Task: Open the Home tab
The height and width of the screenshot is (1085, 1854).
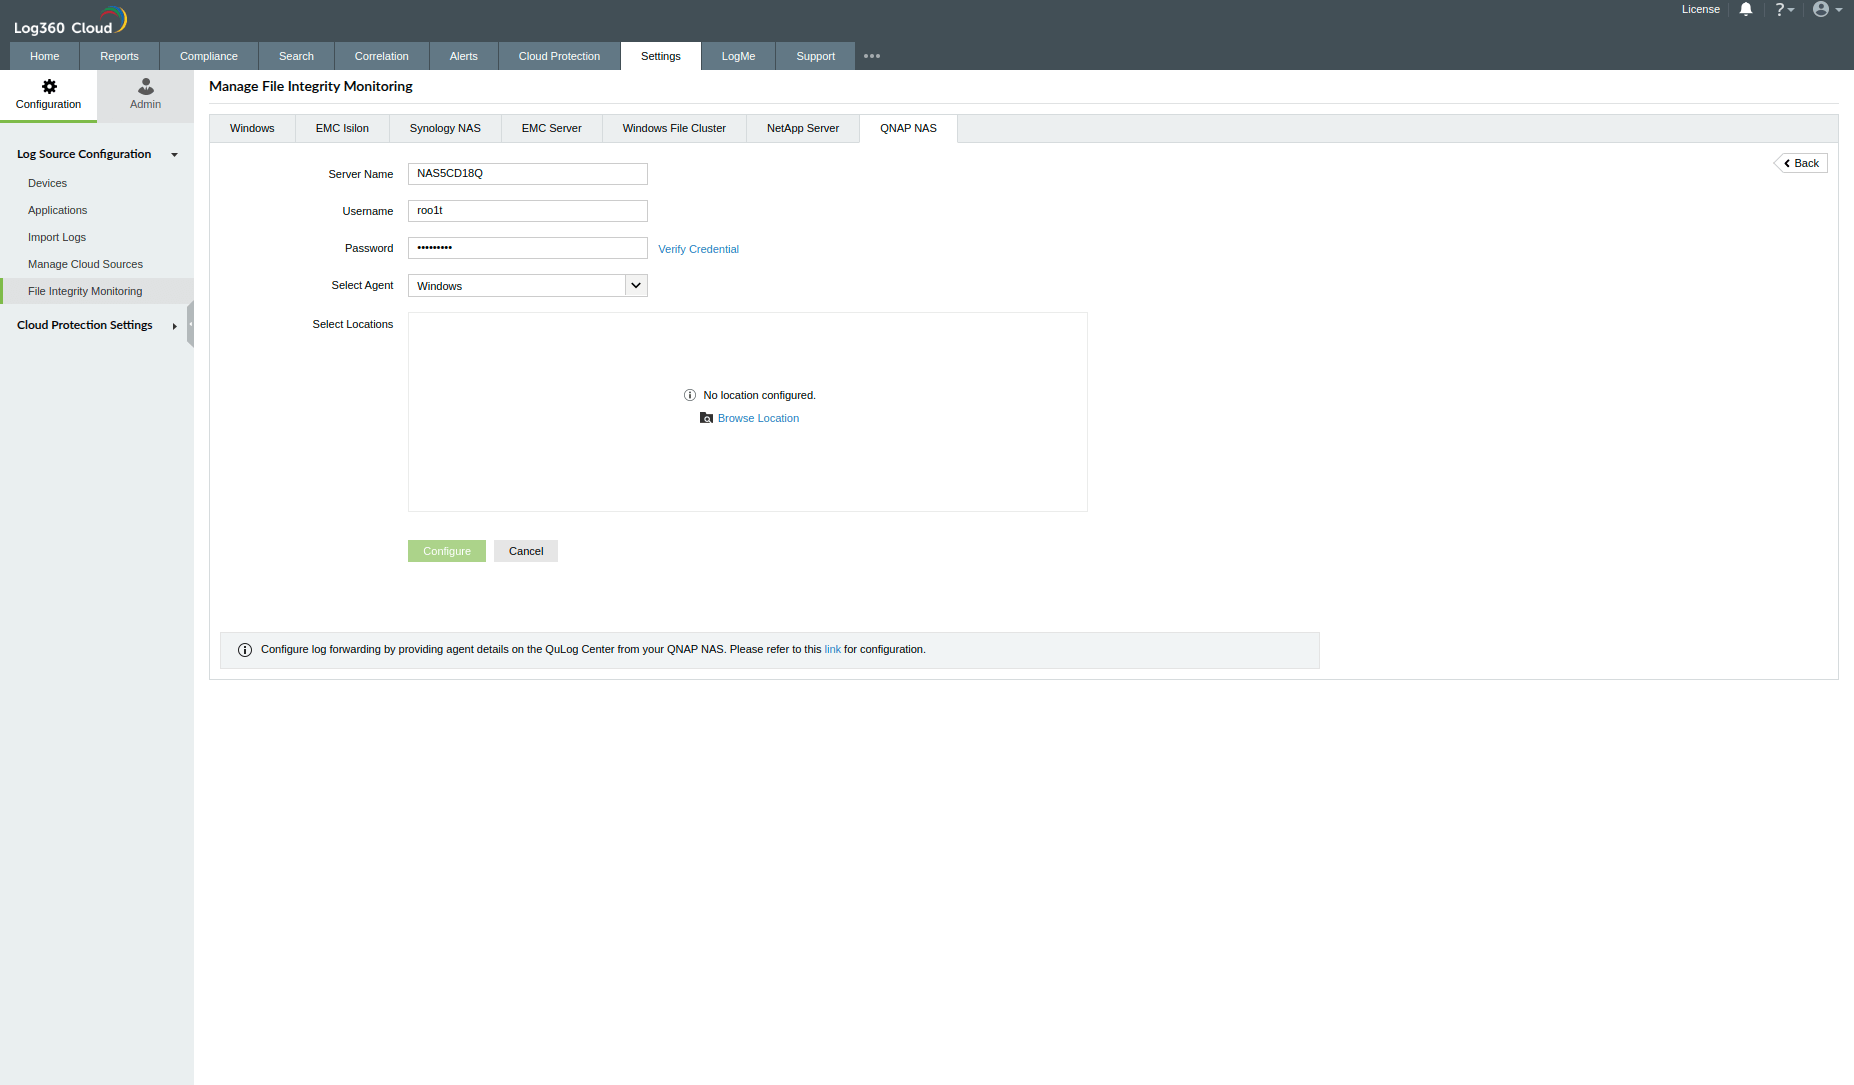Action: coord(45,56)
